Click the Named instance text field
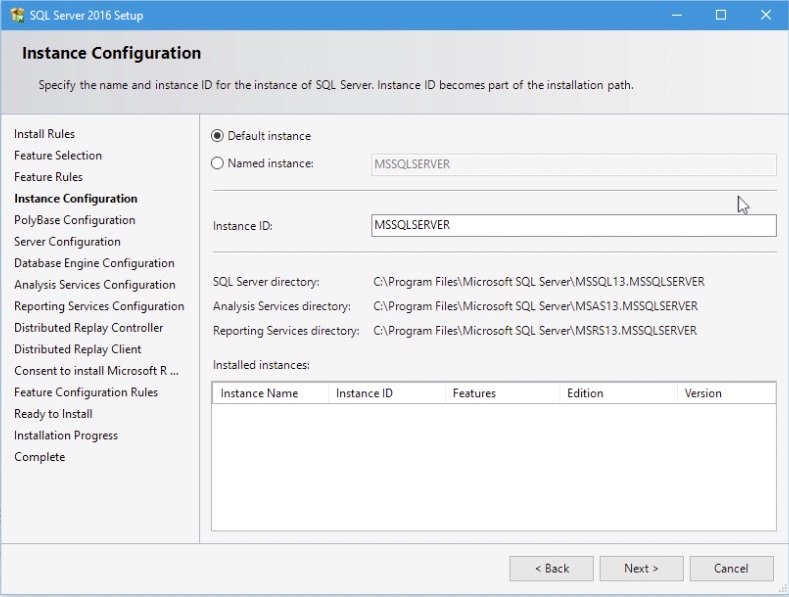 [x=574, y=165]
